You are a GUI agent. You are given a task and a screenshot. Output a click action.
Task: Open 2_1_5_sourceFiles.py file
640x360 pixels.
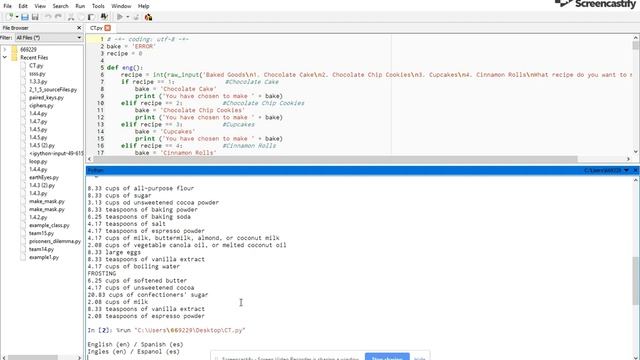tap(53, 89)
